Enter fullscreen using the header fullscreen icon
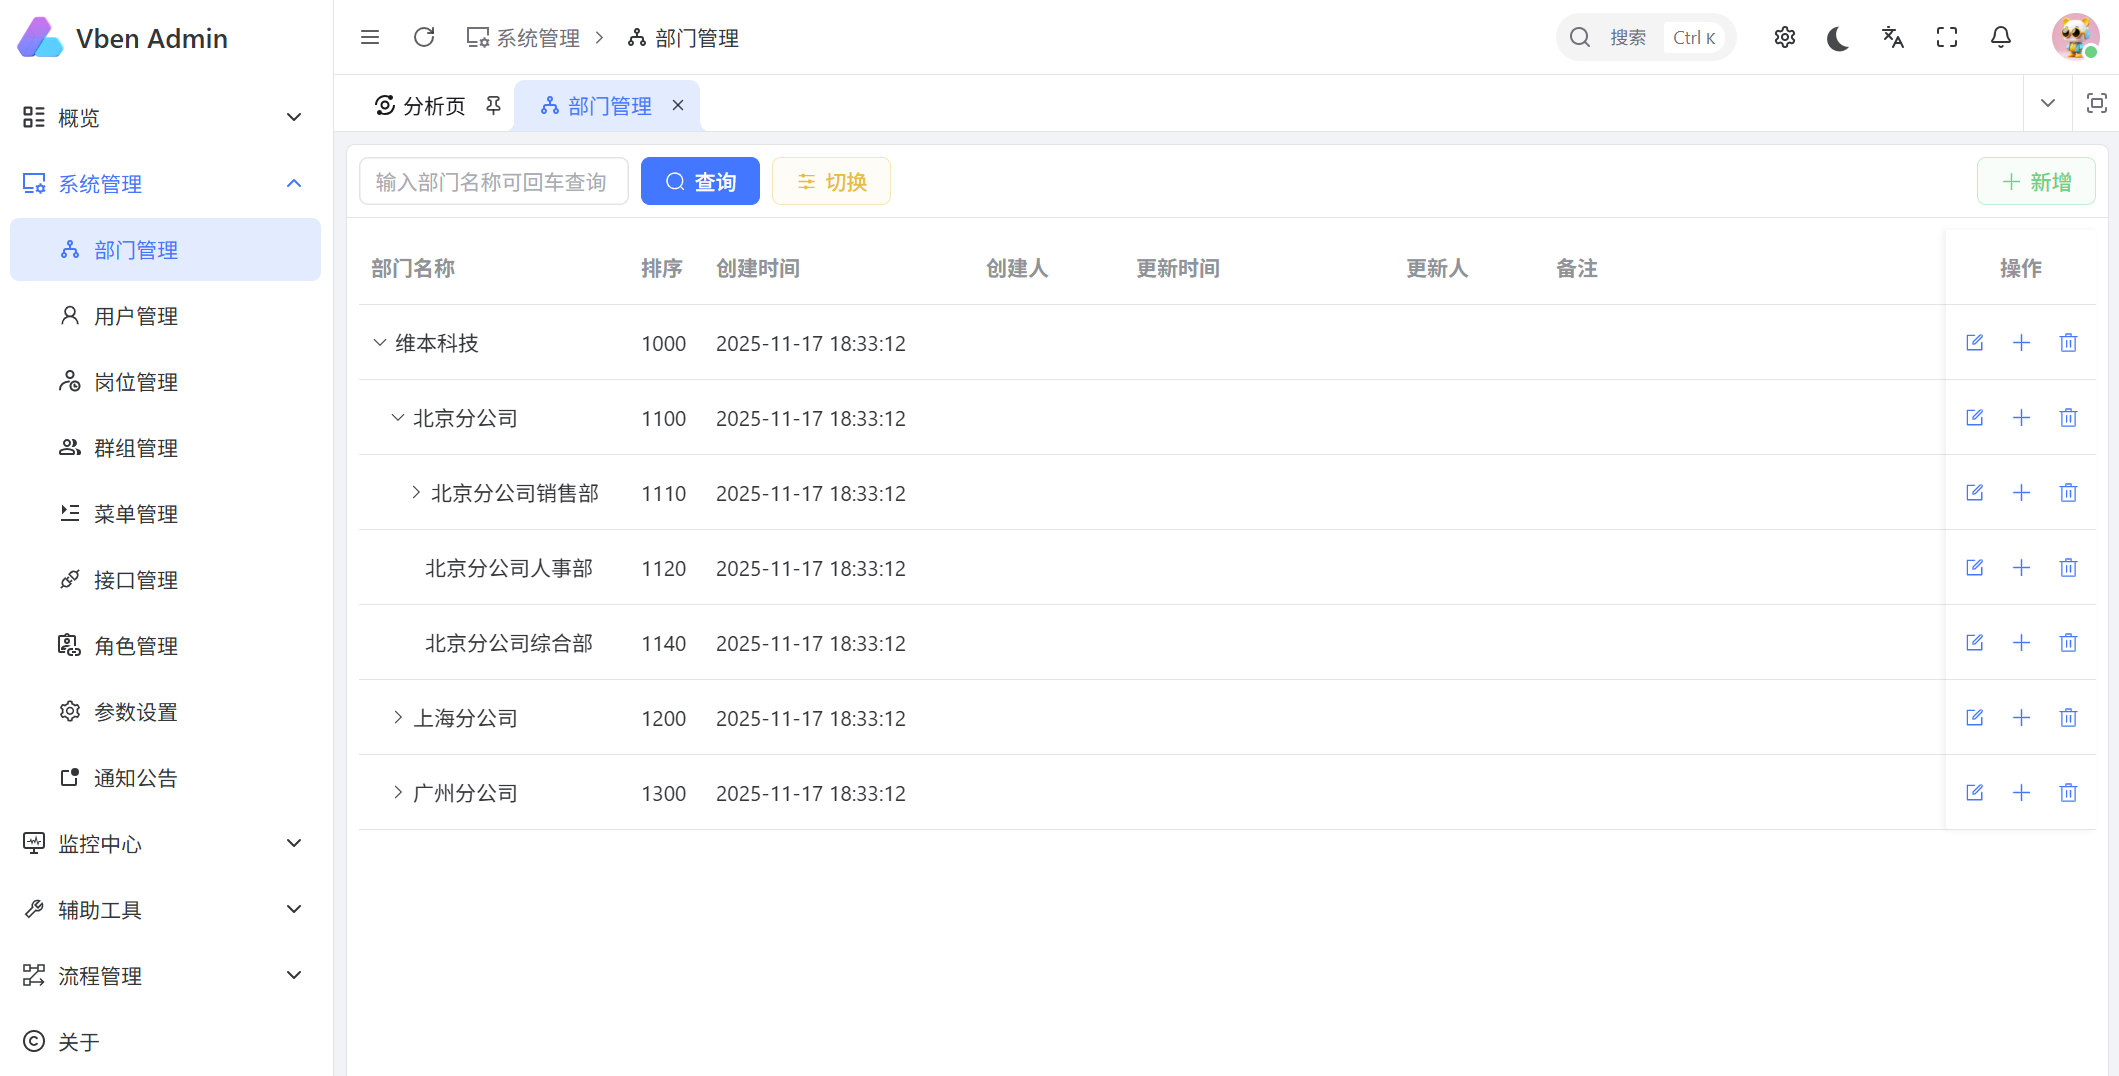Viewport: 2119px width, 1076px height. (x=1946, y=38)
